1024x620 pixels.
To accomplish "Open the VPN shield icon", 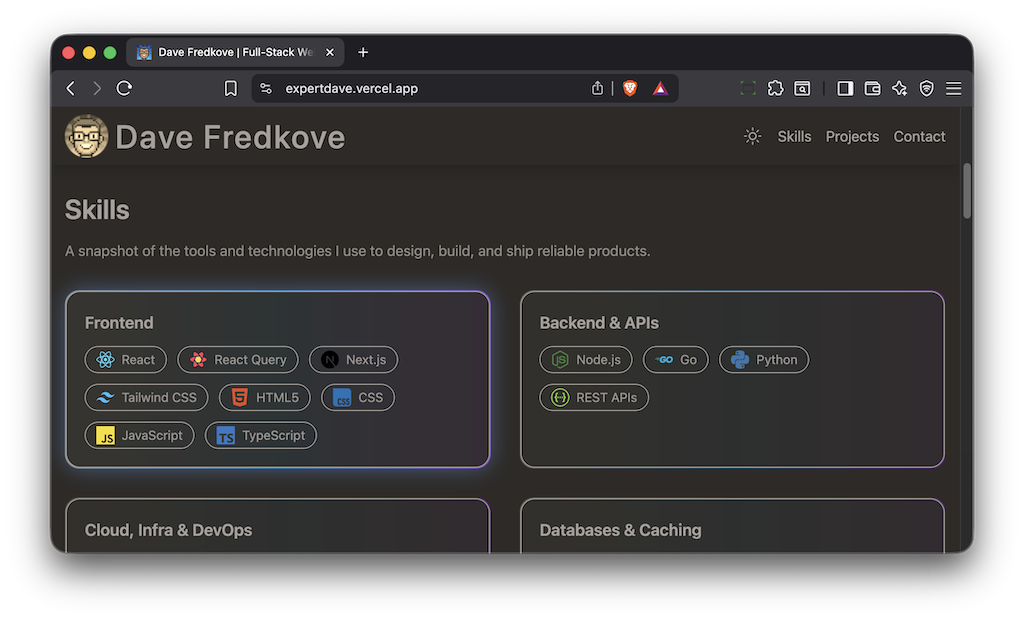I will click(927, 88).
